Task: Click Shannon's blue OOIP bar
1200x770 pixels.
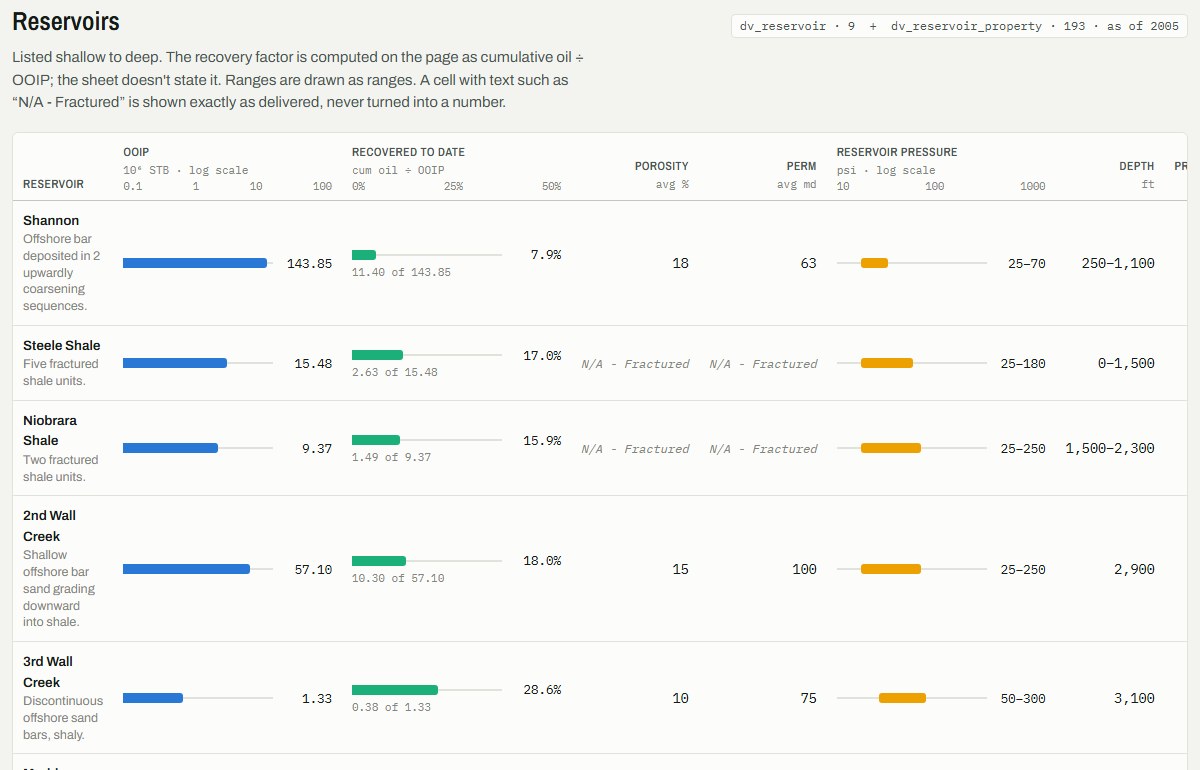Action: pyautogui.click(x=195, y=263)
